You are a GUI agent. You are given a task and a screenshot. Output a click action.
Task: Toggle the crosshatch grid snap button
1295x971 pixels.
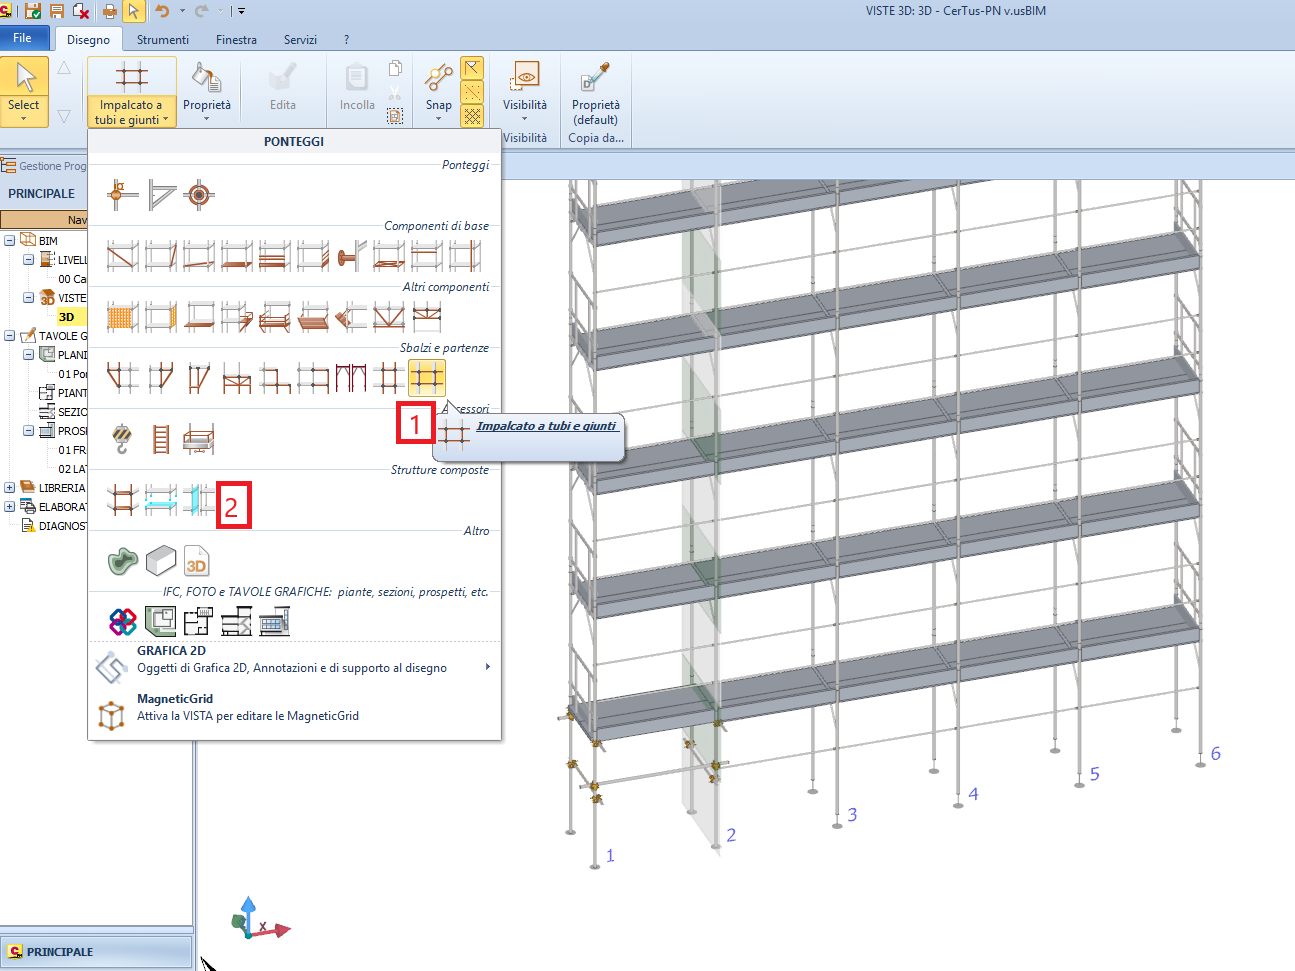pyautogui.click(x=472, y=116)
